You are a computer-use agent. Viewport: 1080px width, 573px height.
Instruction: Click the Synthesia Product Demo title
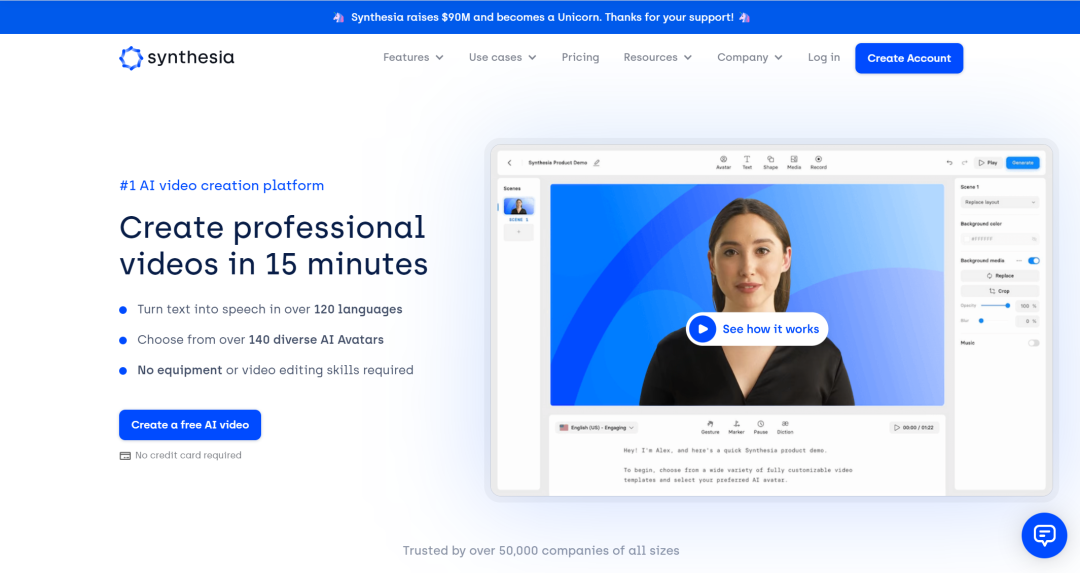coord(558,163)
